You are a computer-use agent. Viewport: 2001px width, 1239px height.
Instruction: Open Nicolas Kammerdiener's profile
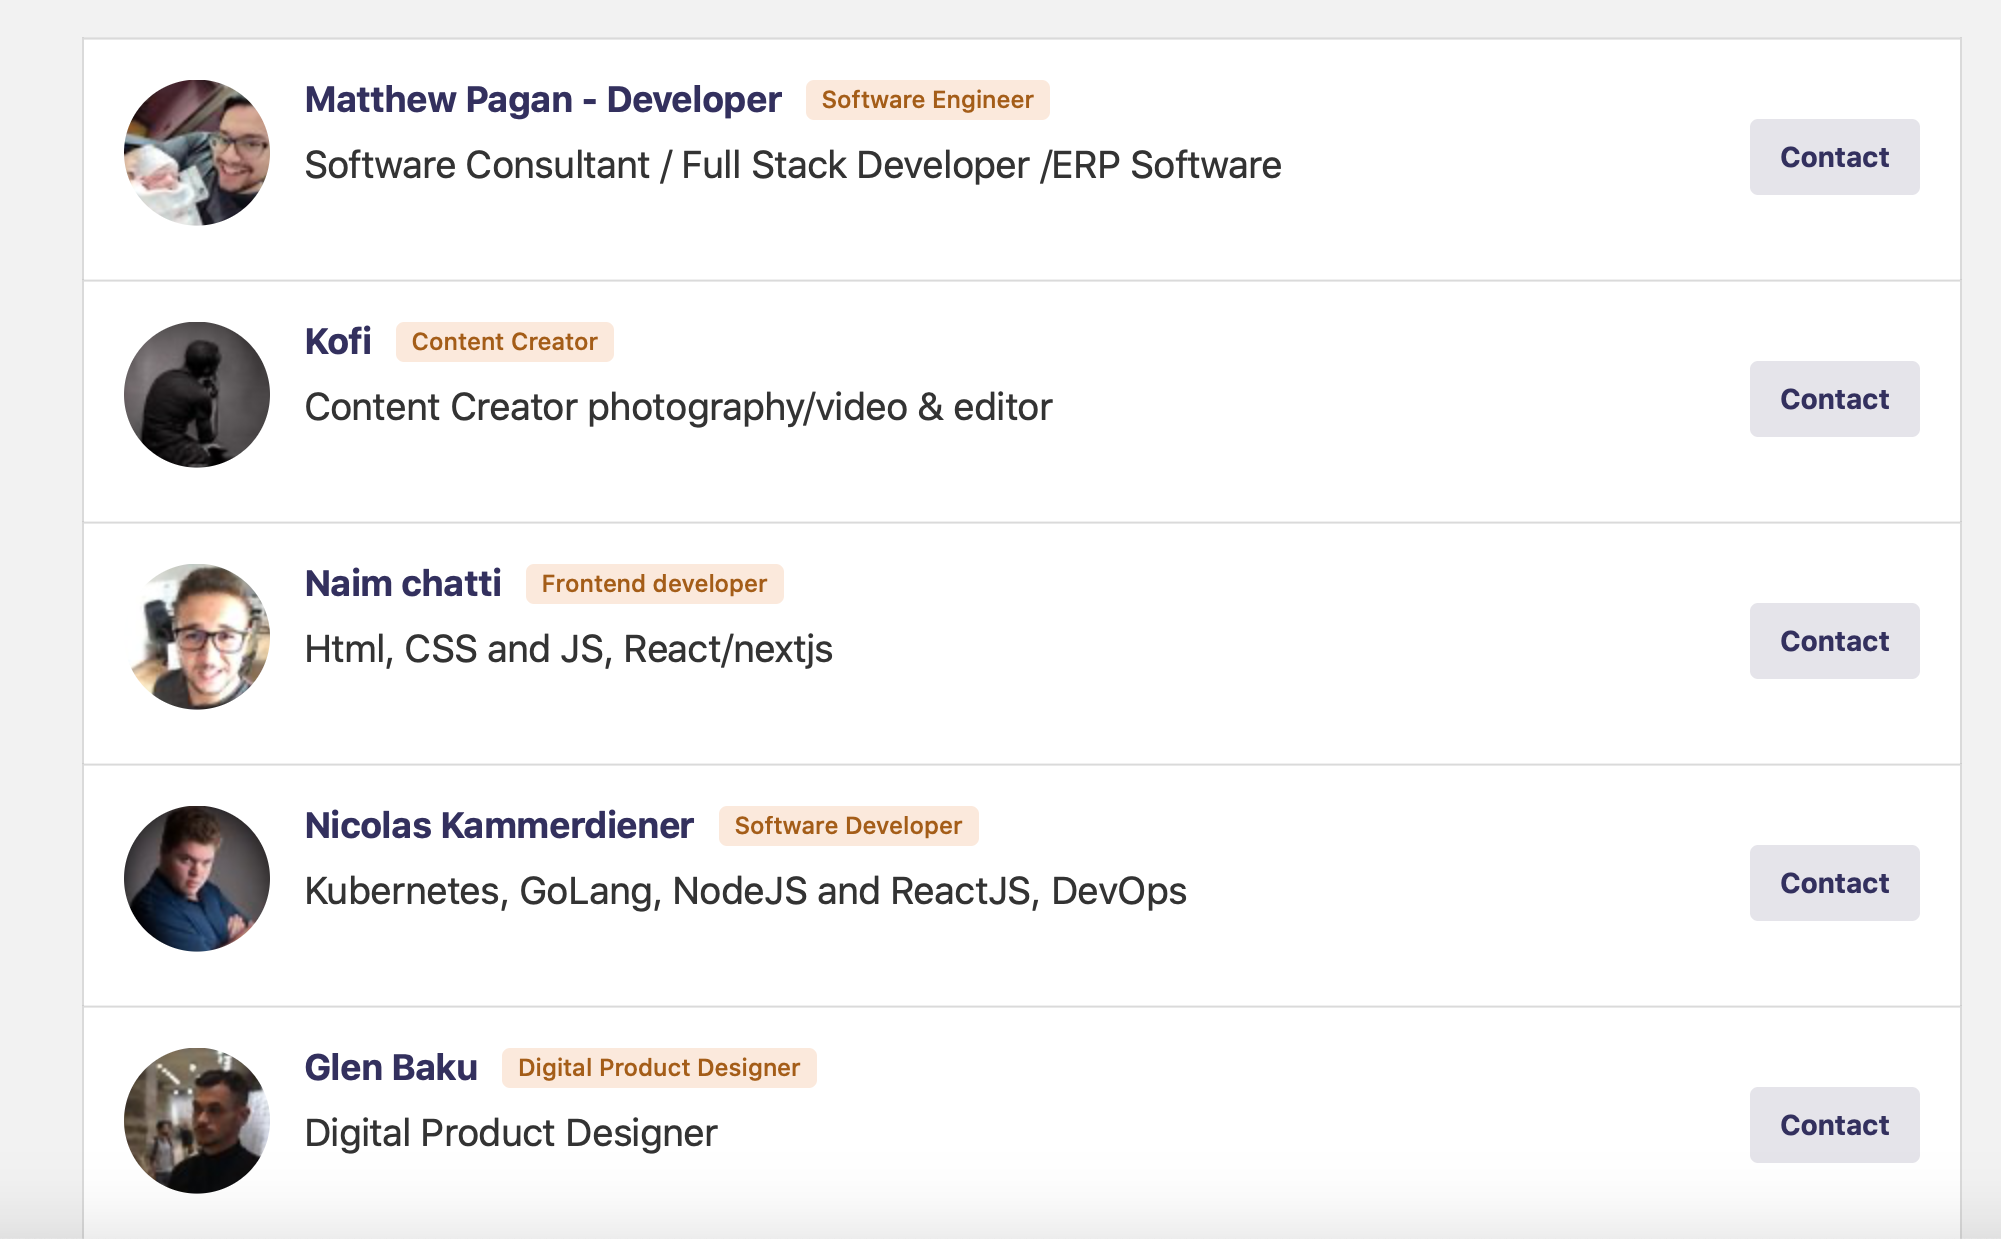point(499,825)
